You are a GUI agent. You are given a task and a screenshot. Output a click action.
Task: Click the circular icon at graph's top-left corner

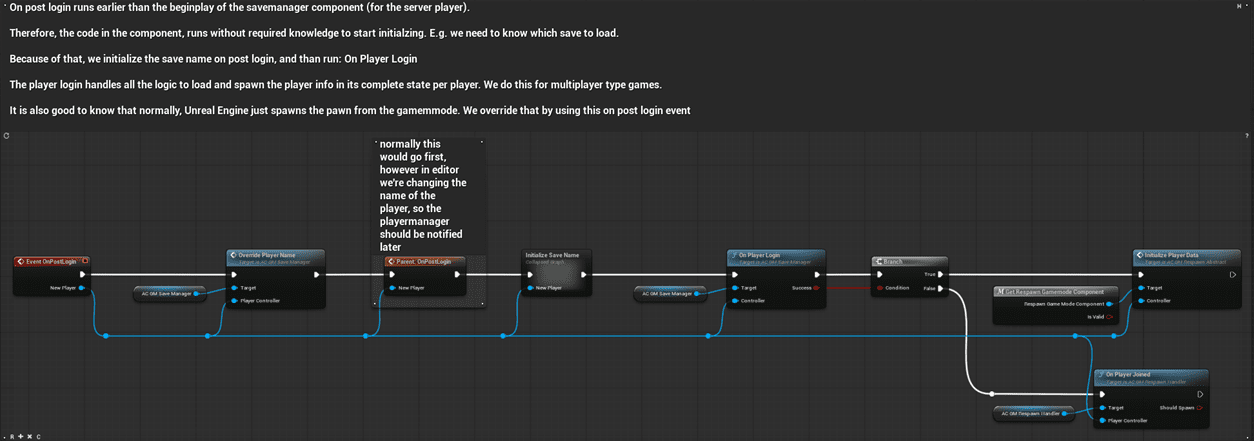[7, 135]
